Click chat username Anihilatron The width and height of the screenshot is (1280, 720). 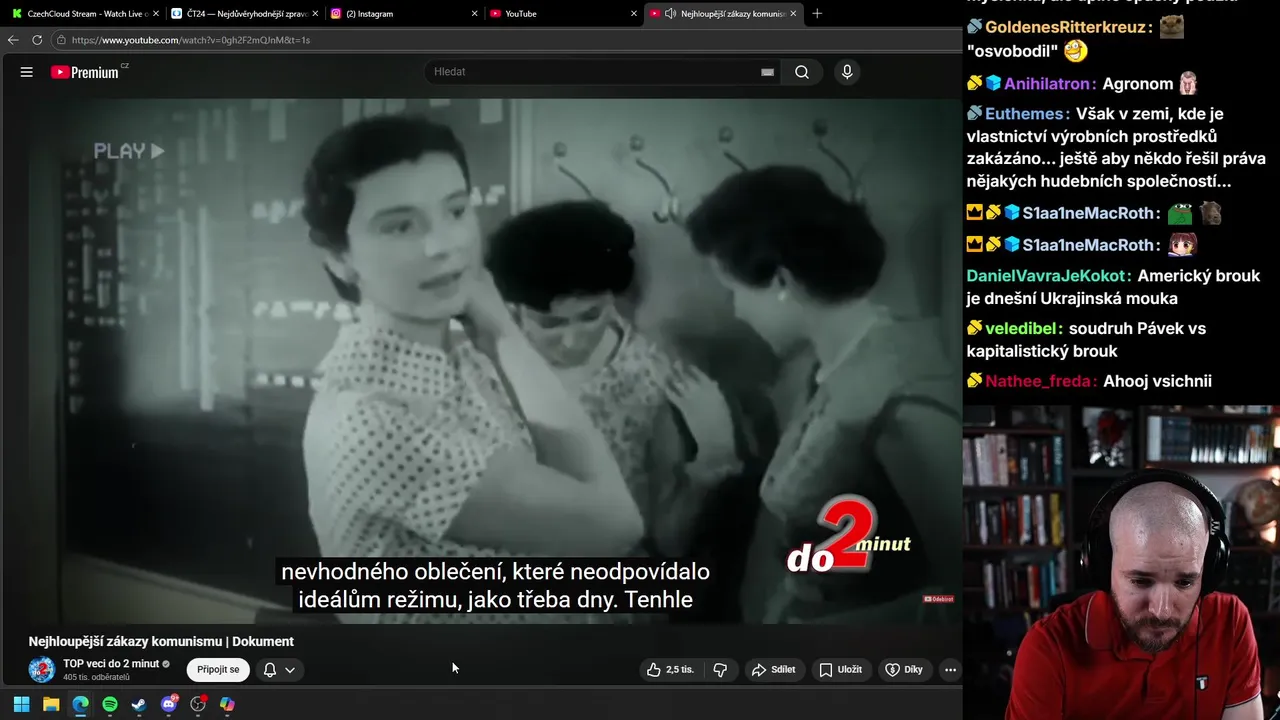pyautogui.click(x=1048, y=85)
